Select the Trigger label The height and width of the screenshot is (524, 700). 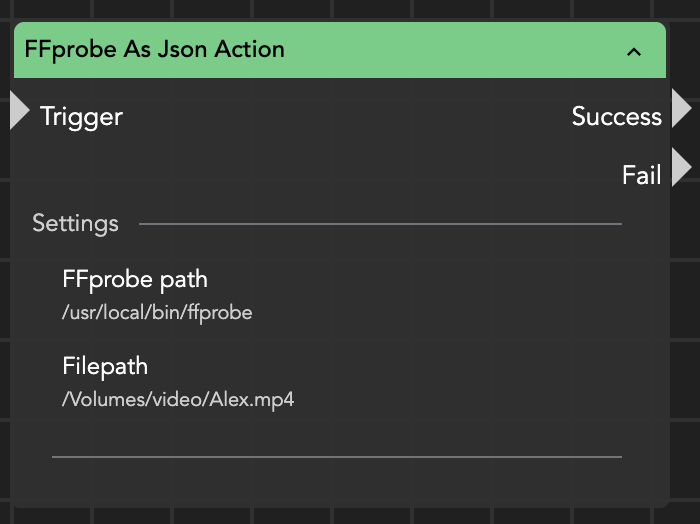(81, 117)
